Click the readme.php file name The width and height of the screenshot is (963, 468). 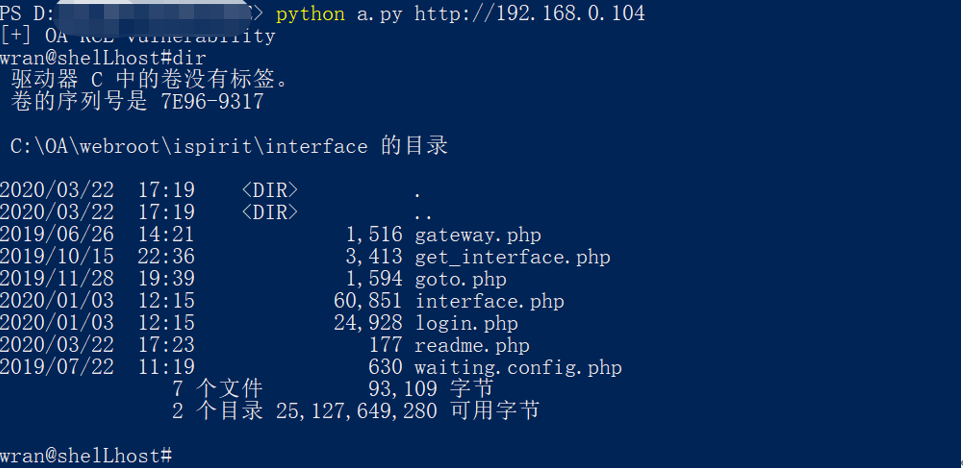pos(472,345)
